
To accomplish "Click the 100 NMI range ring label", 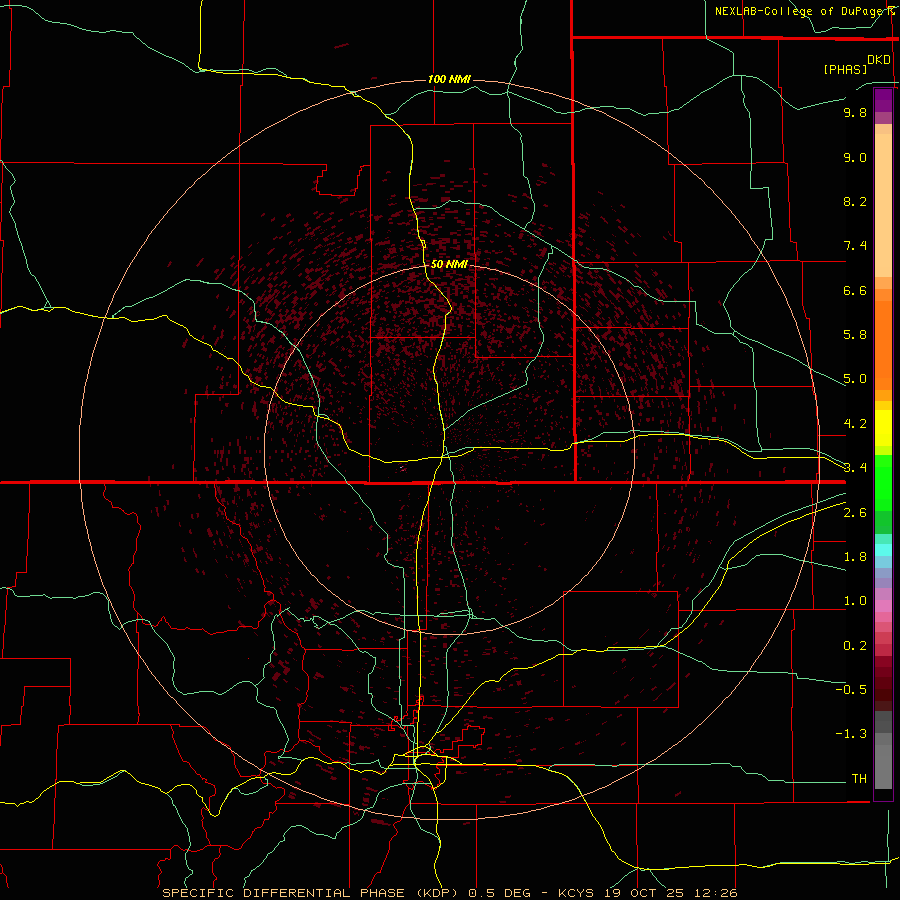I will click(449, 79).
